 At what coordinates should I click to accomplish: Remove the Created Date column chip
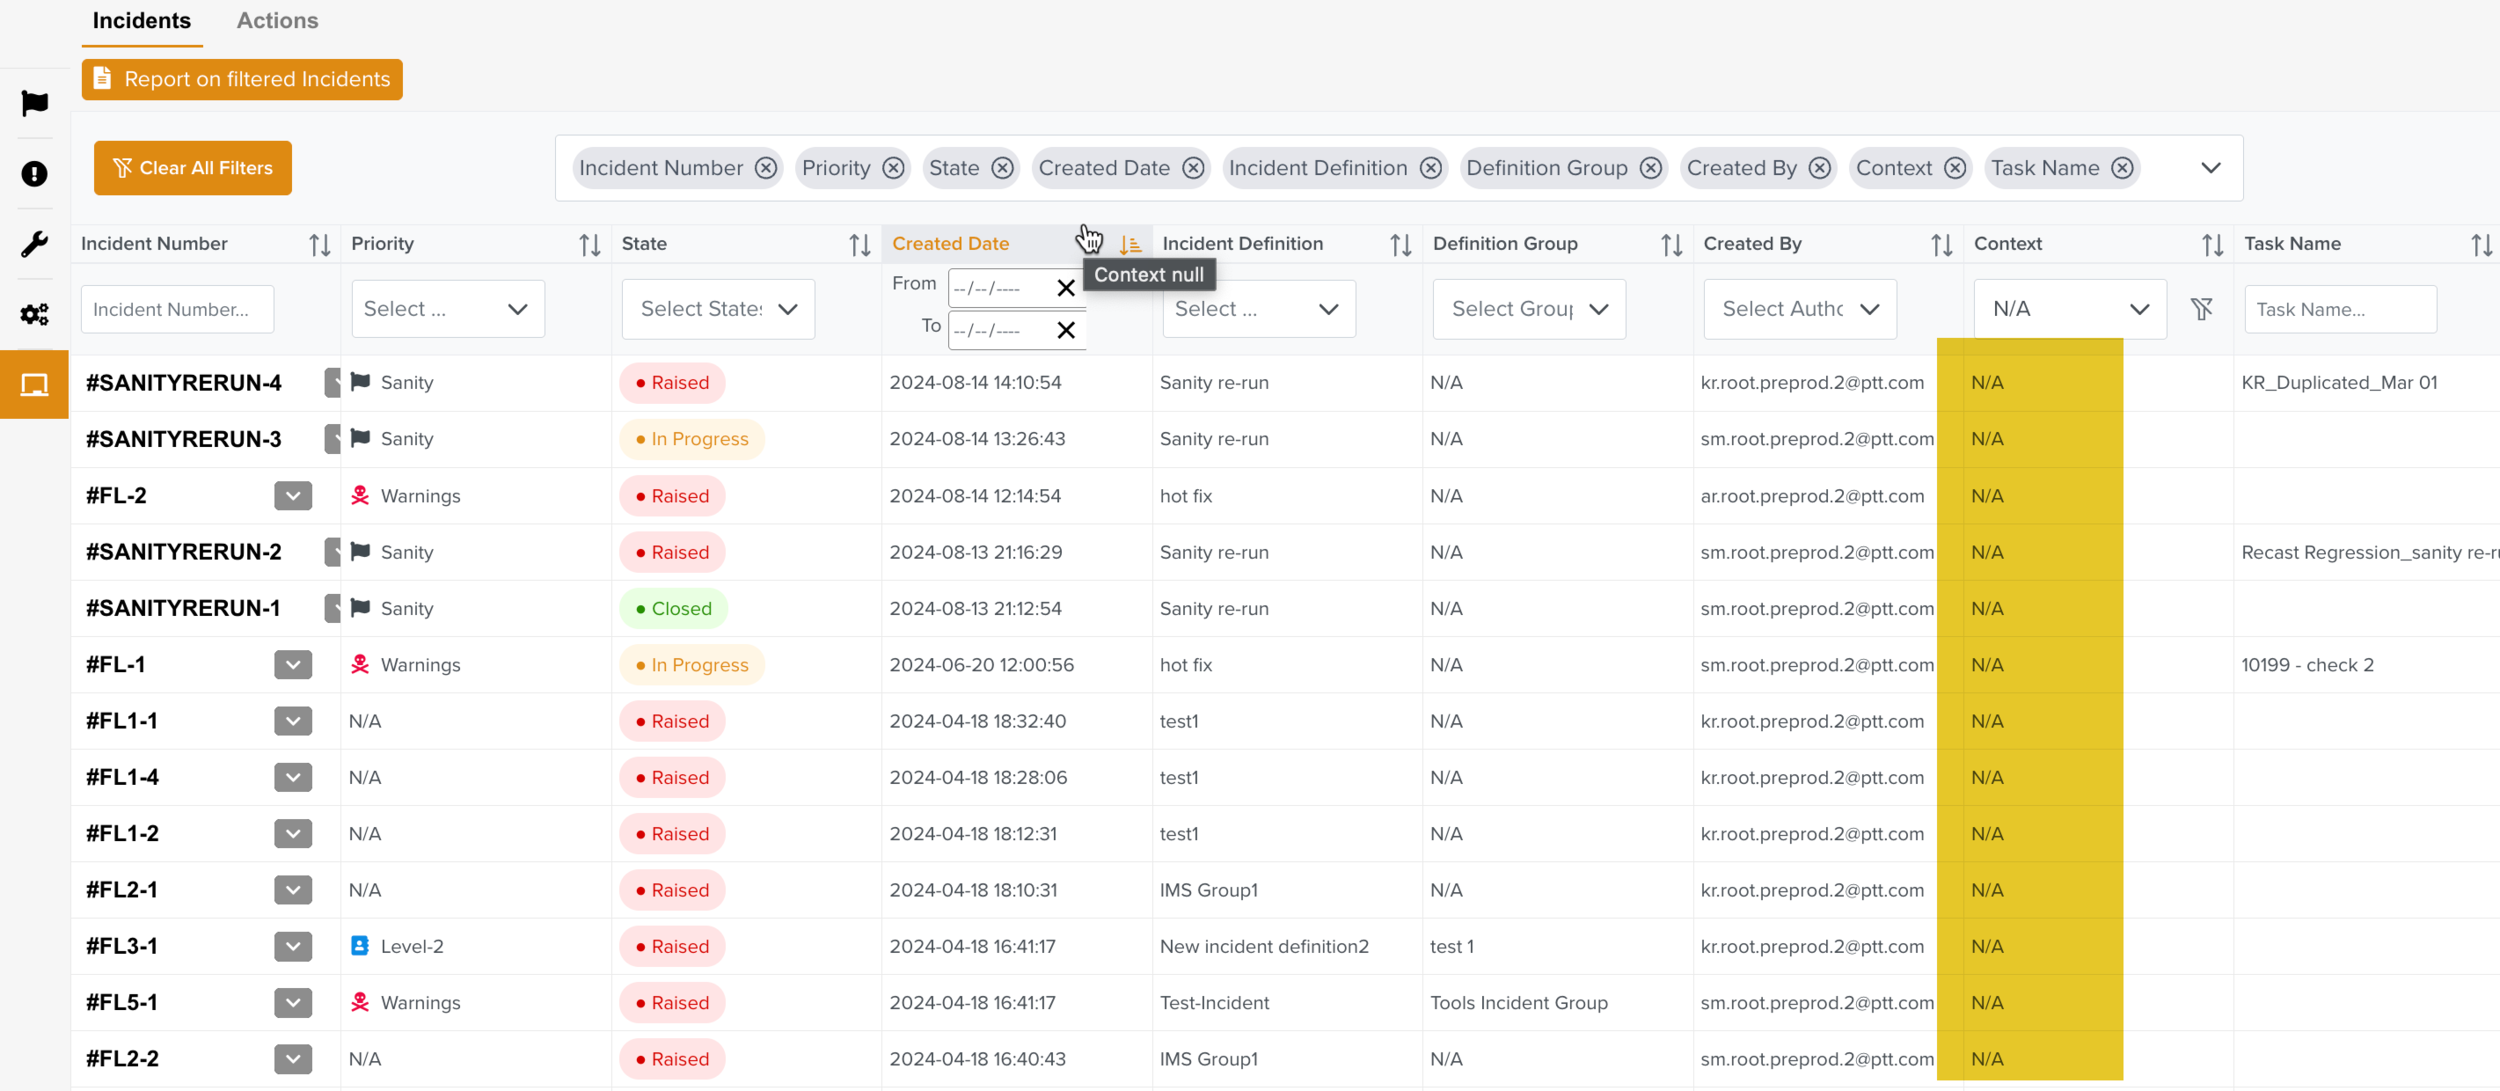tap(1192, 168)
